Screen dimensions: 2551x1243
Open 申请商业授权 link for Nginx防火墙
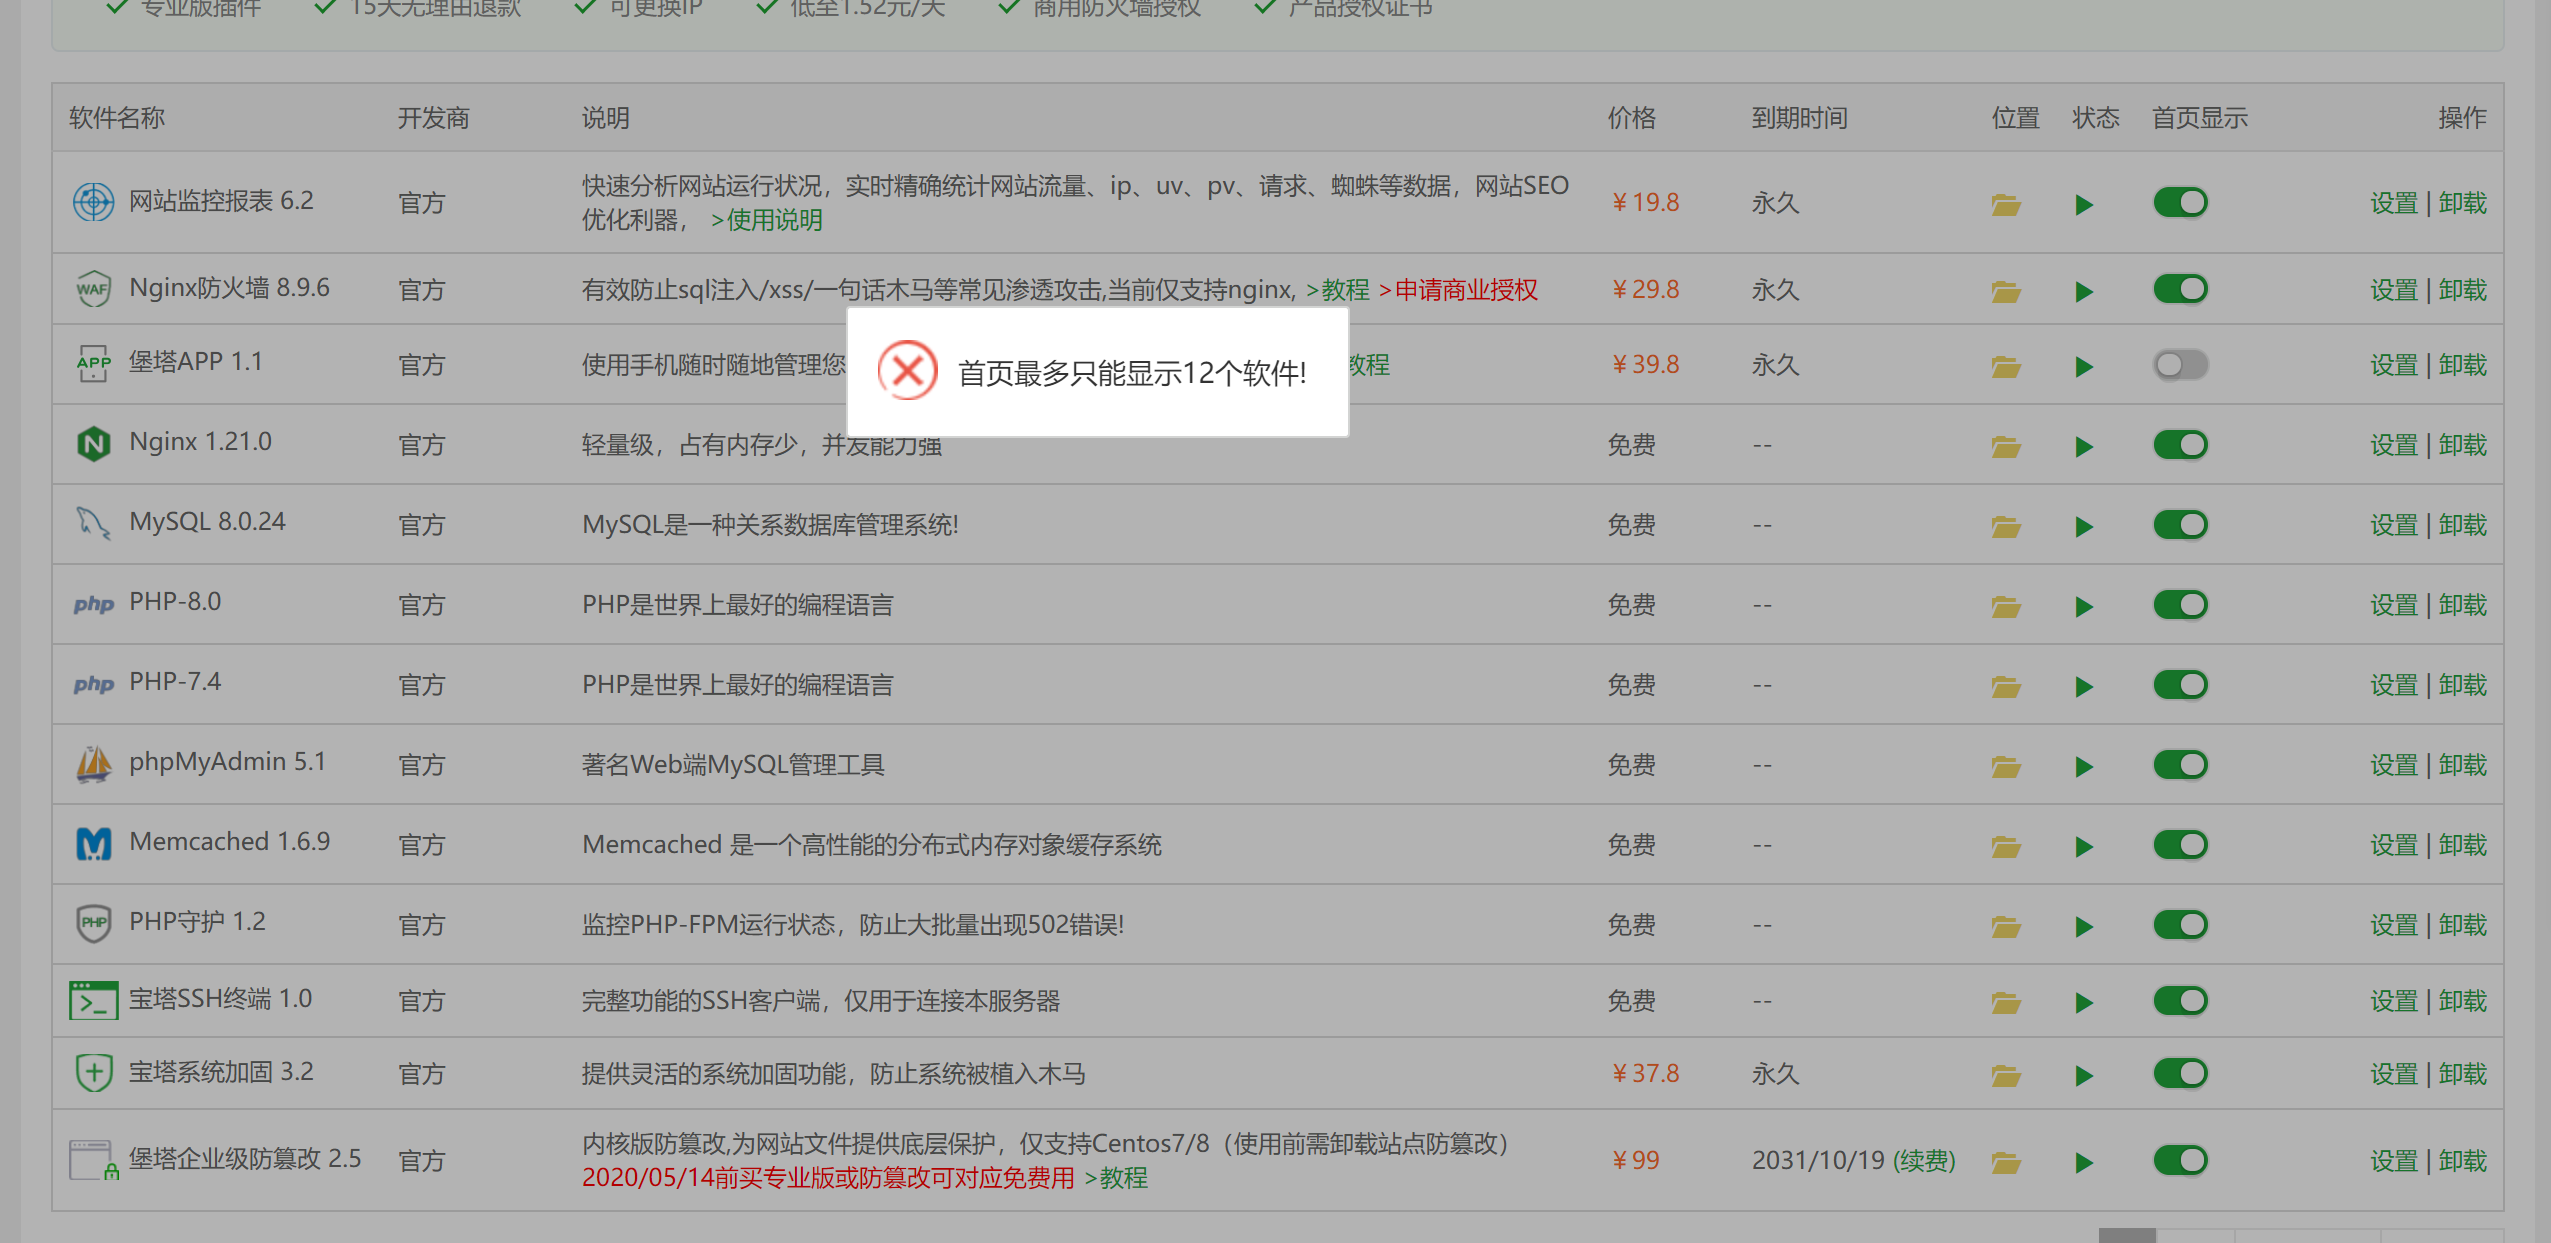coord(1458,290)
